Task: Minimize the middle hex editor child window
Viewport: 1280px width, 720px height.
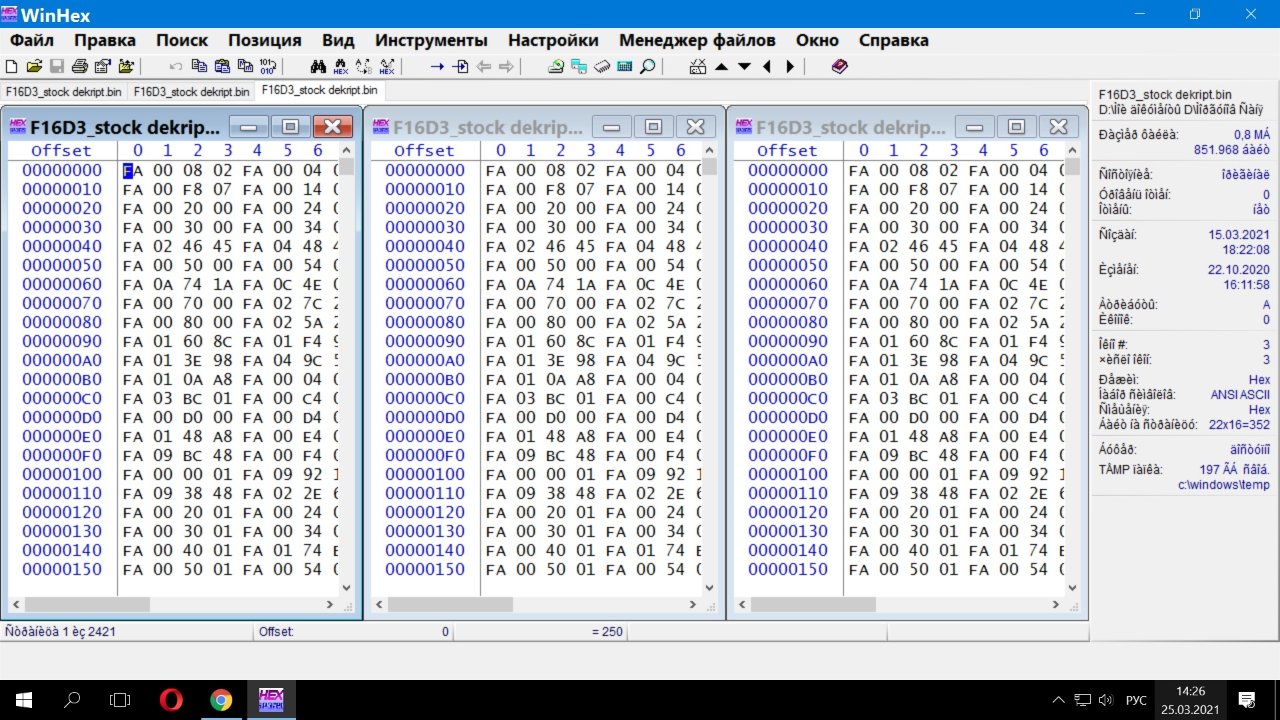Action: pyautogui.click(x=611, y=126)
